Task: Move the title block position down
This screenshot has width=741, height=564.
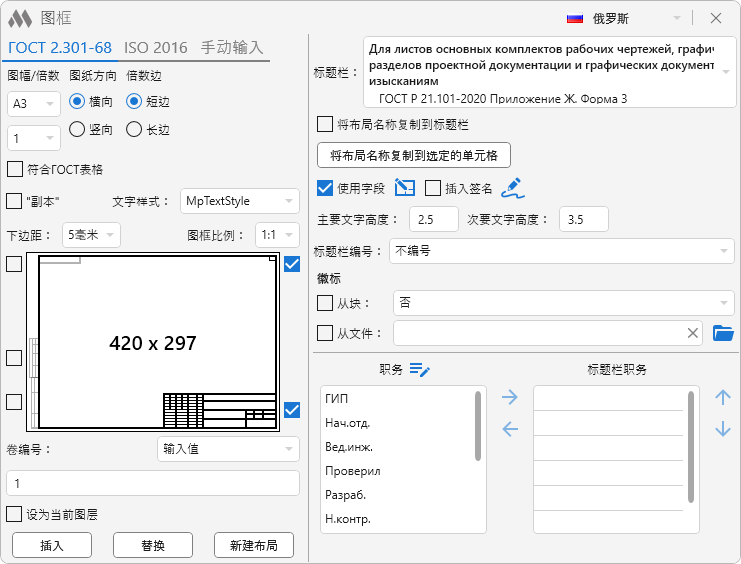Action: click(723, 430)
